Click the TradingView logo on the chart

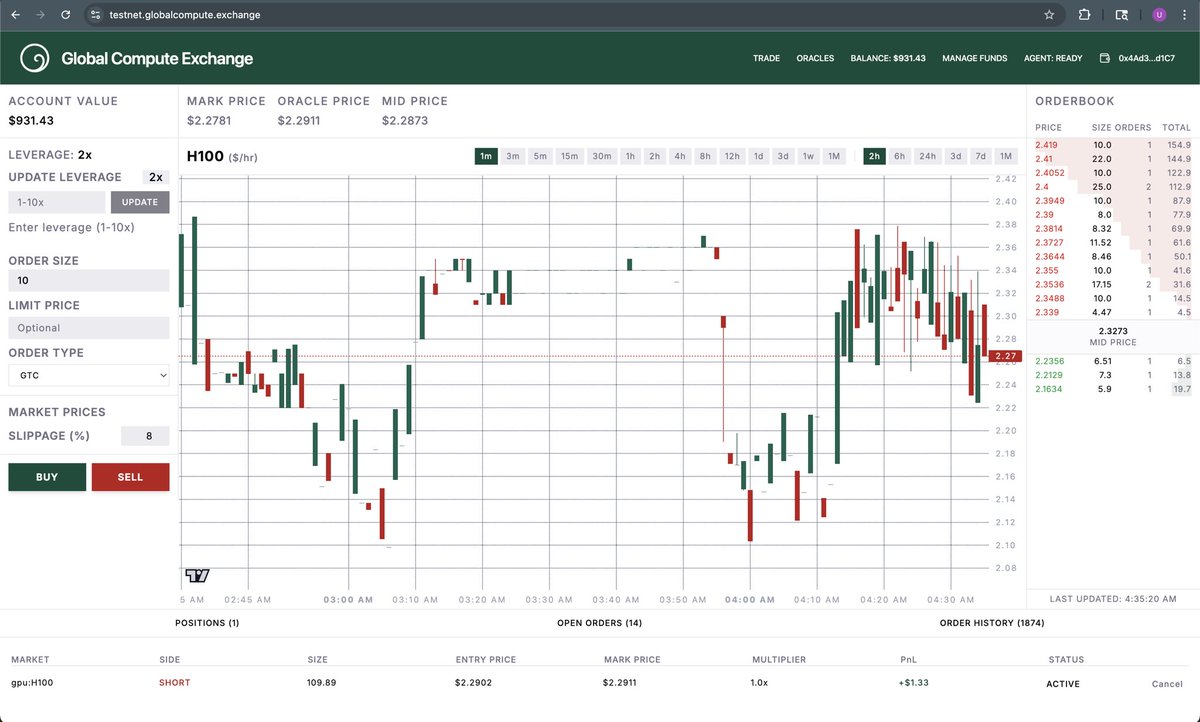197,575
